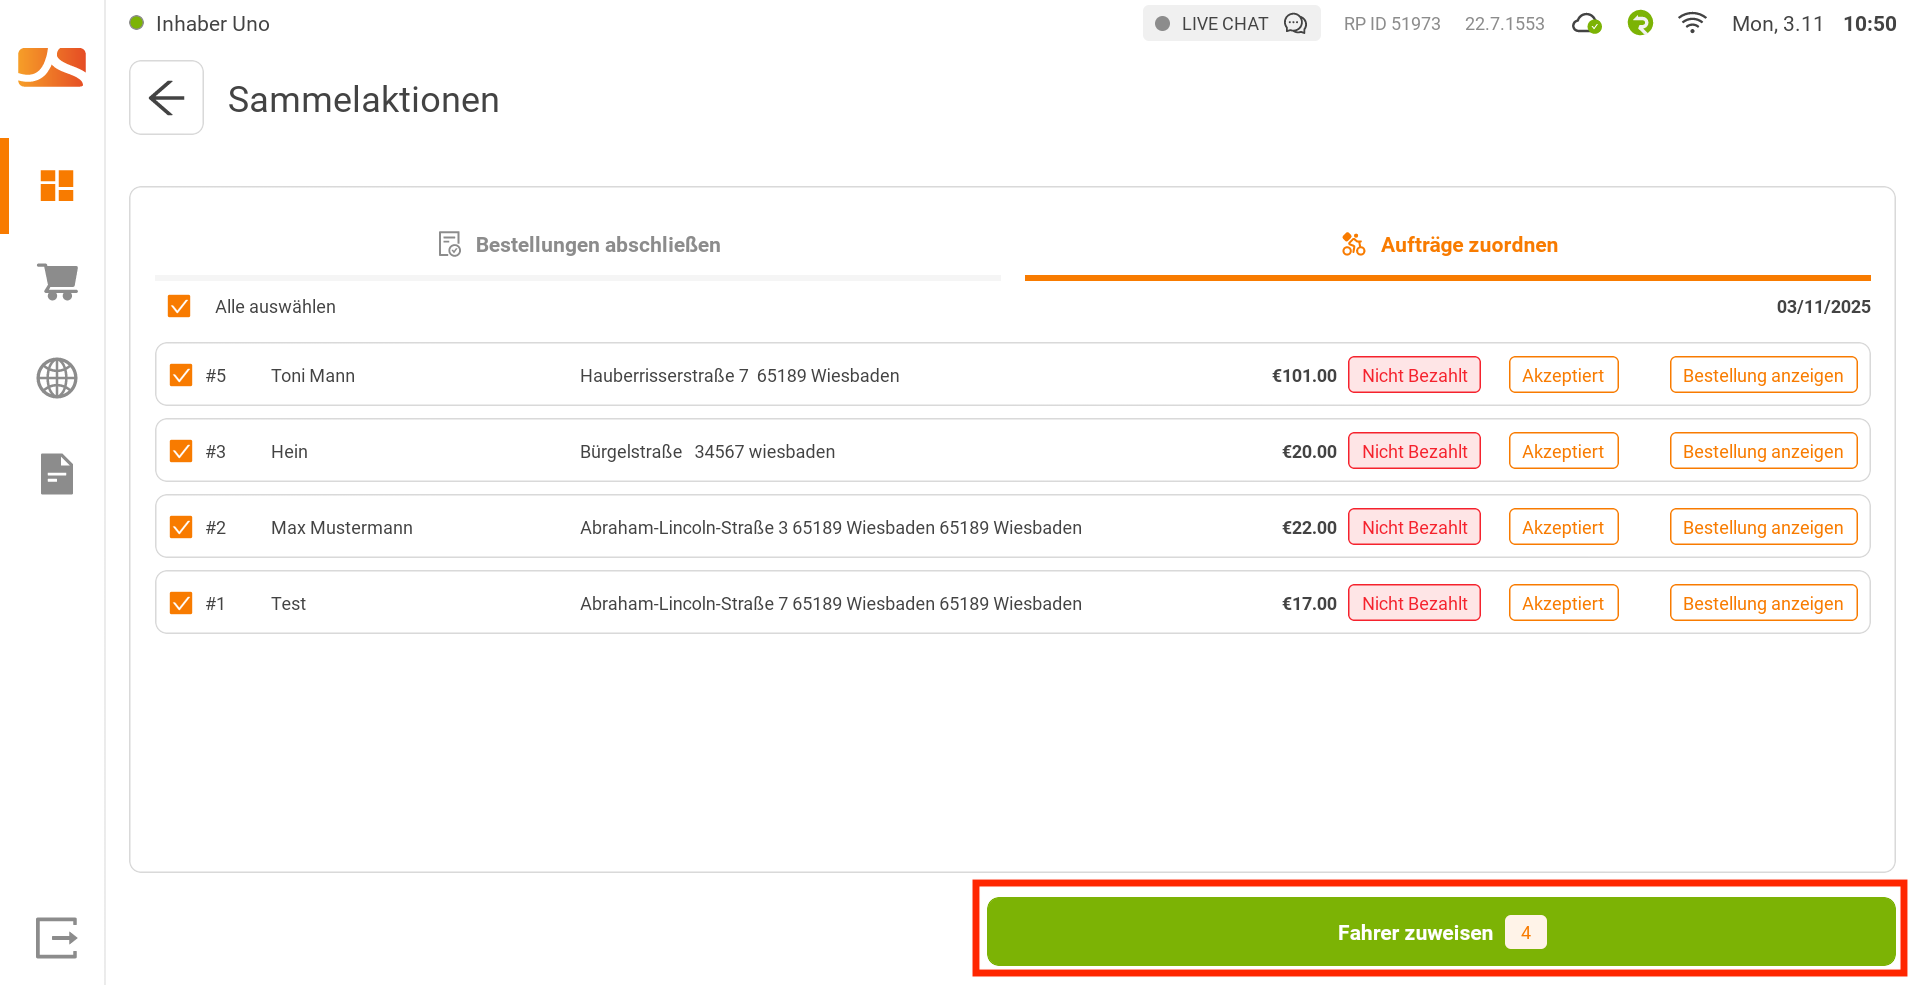Deselect order #5 Toni Mann checkbox
1915x985 pixels.
pos(181,375)
